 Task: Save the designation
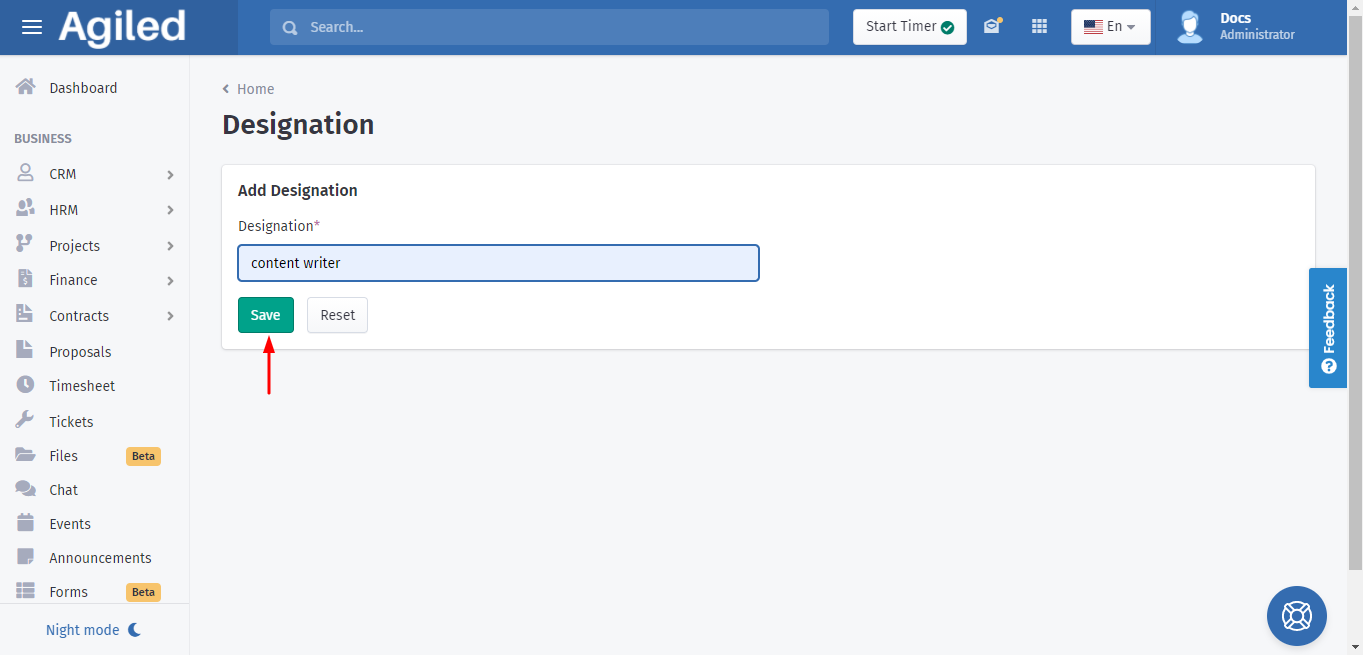(x=266, y=315)
